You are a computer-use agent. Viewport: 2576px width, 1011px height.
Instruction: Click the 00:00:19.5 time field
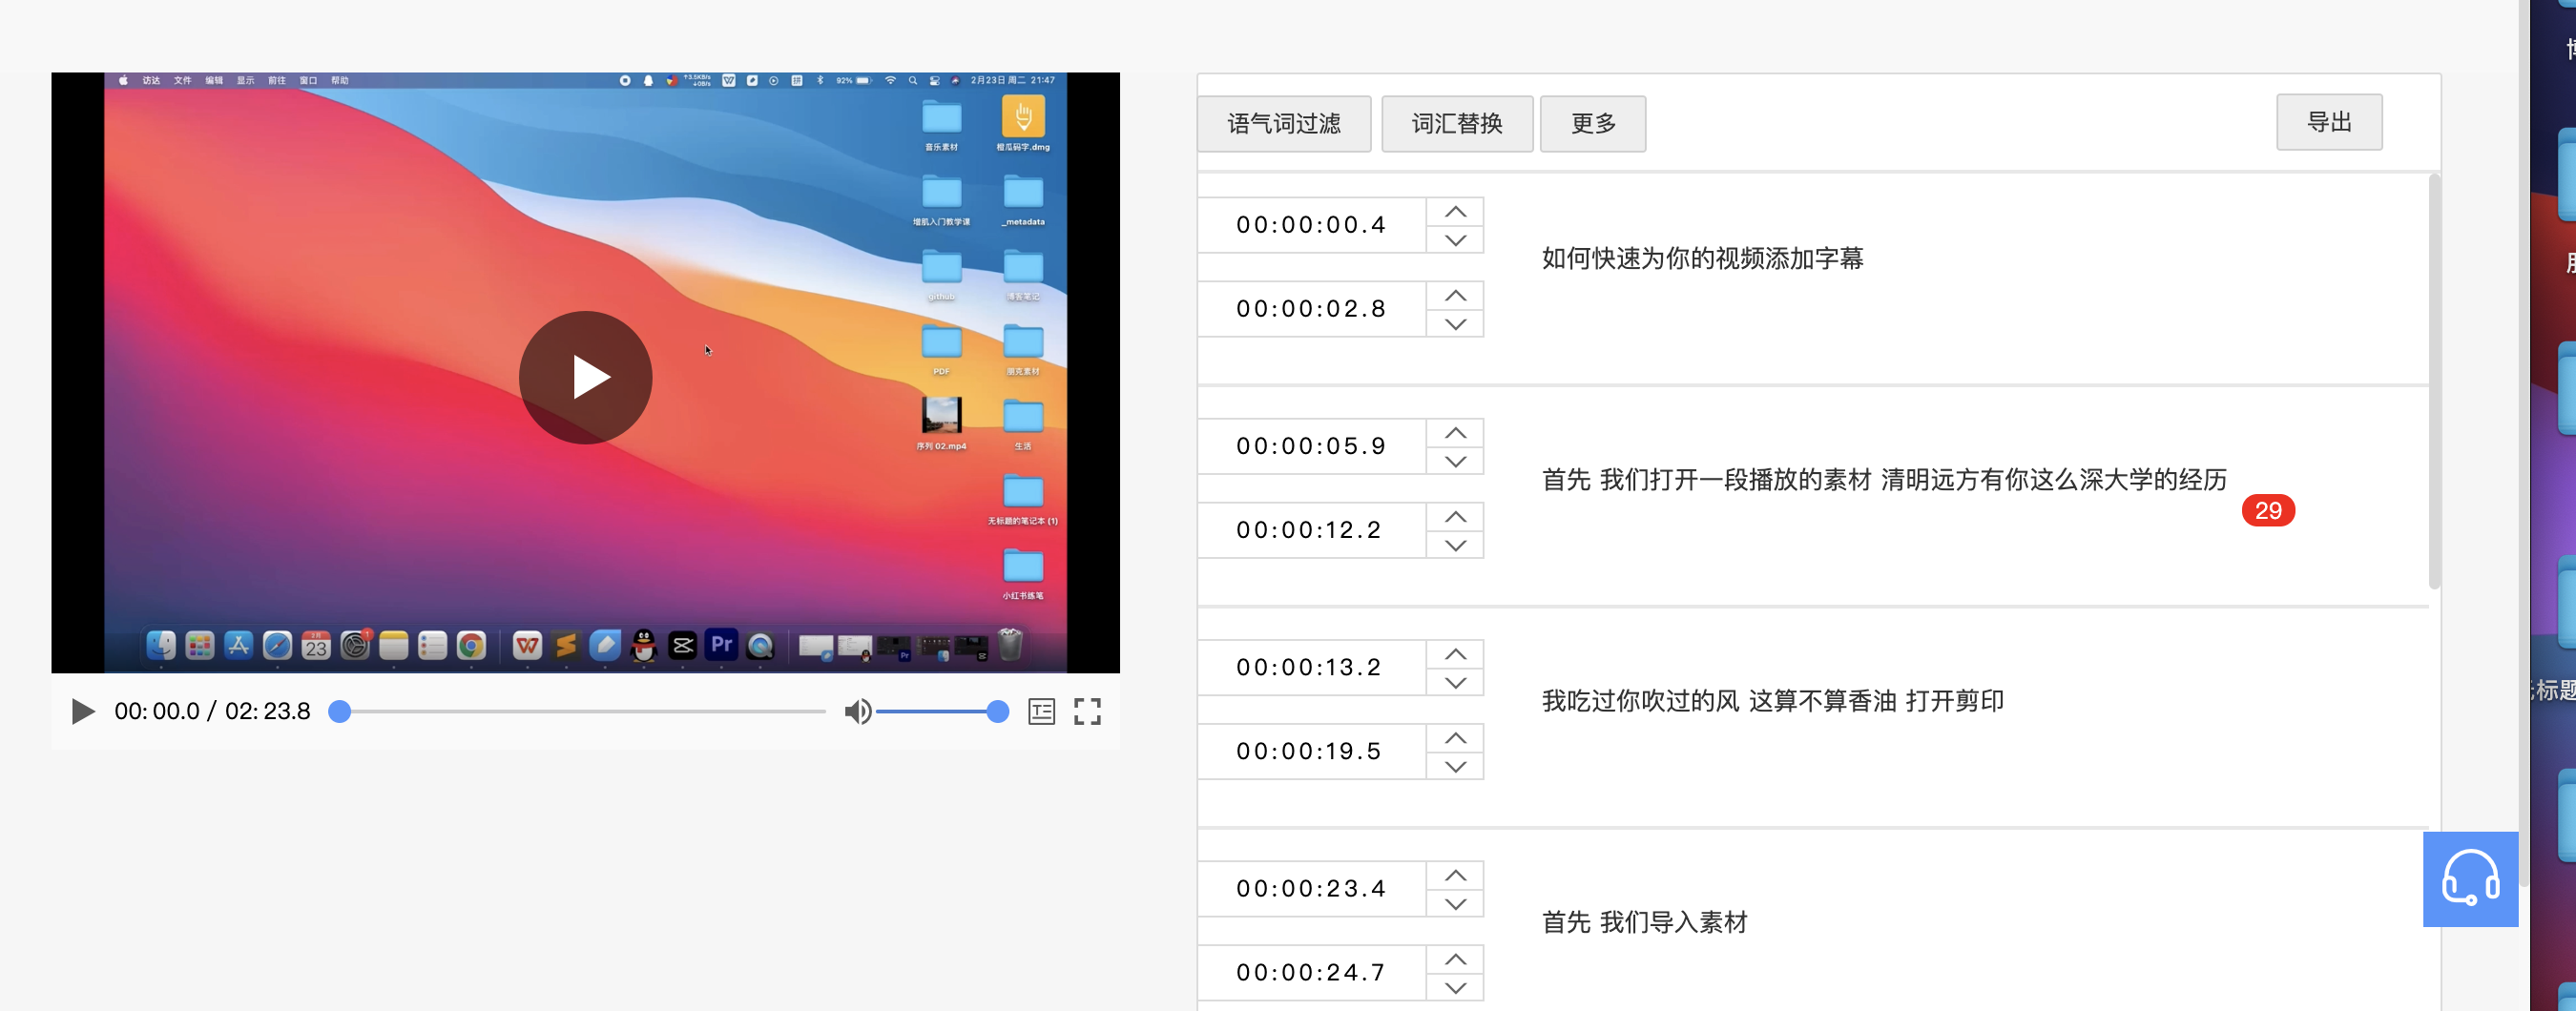(1311, 751)
